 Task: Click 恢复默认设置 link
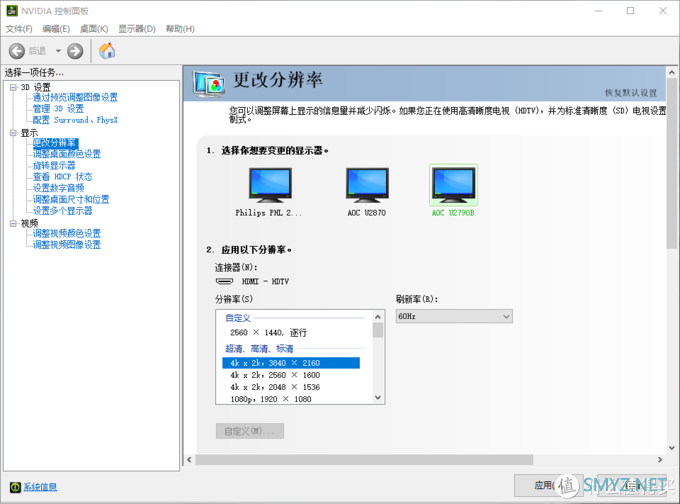pyautogui.click(x=631, y=93)
